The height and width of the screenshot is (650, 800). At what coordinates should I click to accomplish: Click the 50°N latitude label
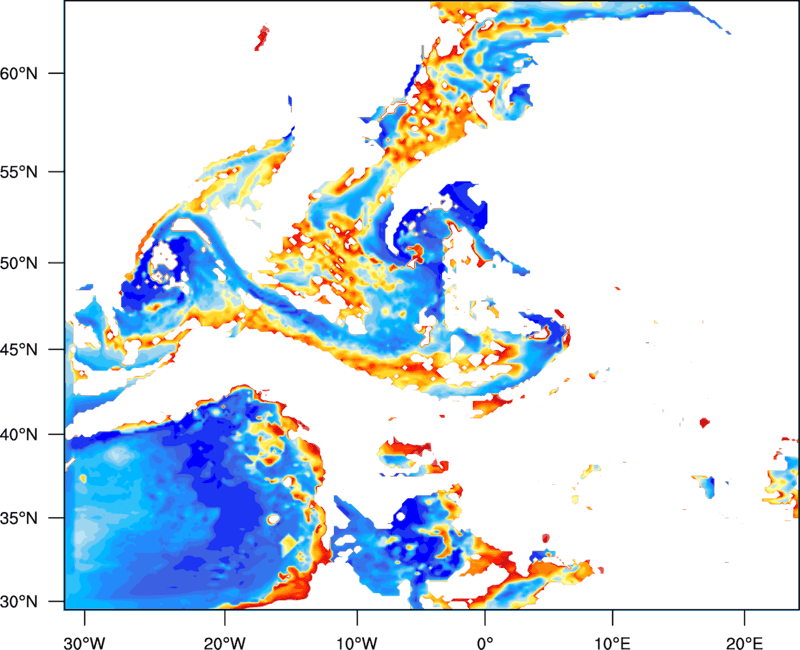click(19, 263)
